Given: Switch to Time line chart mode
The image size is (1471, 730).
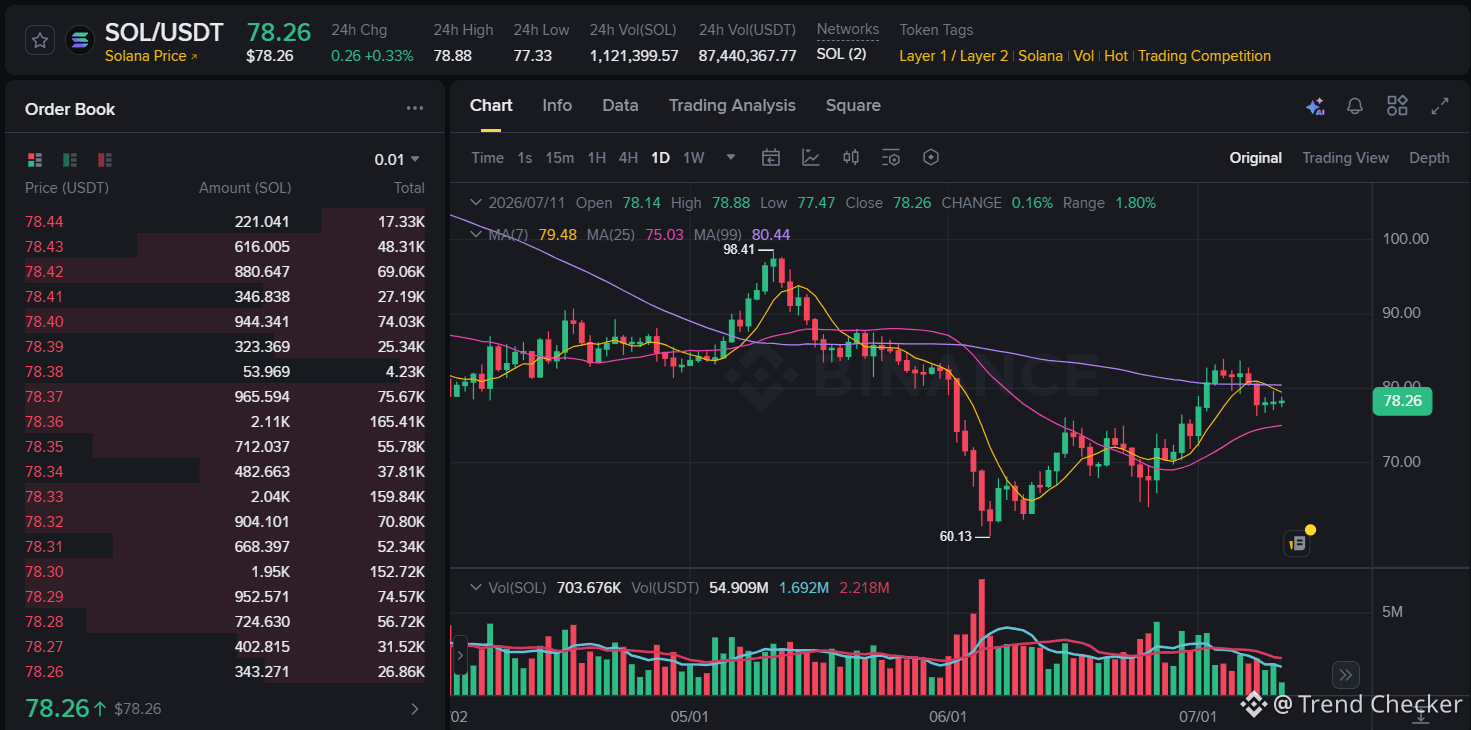Looking at the screenshot, I should [488, 158].
